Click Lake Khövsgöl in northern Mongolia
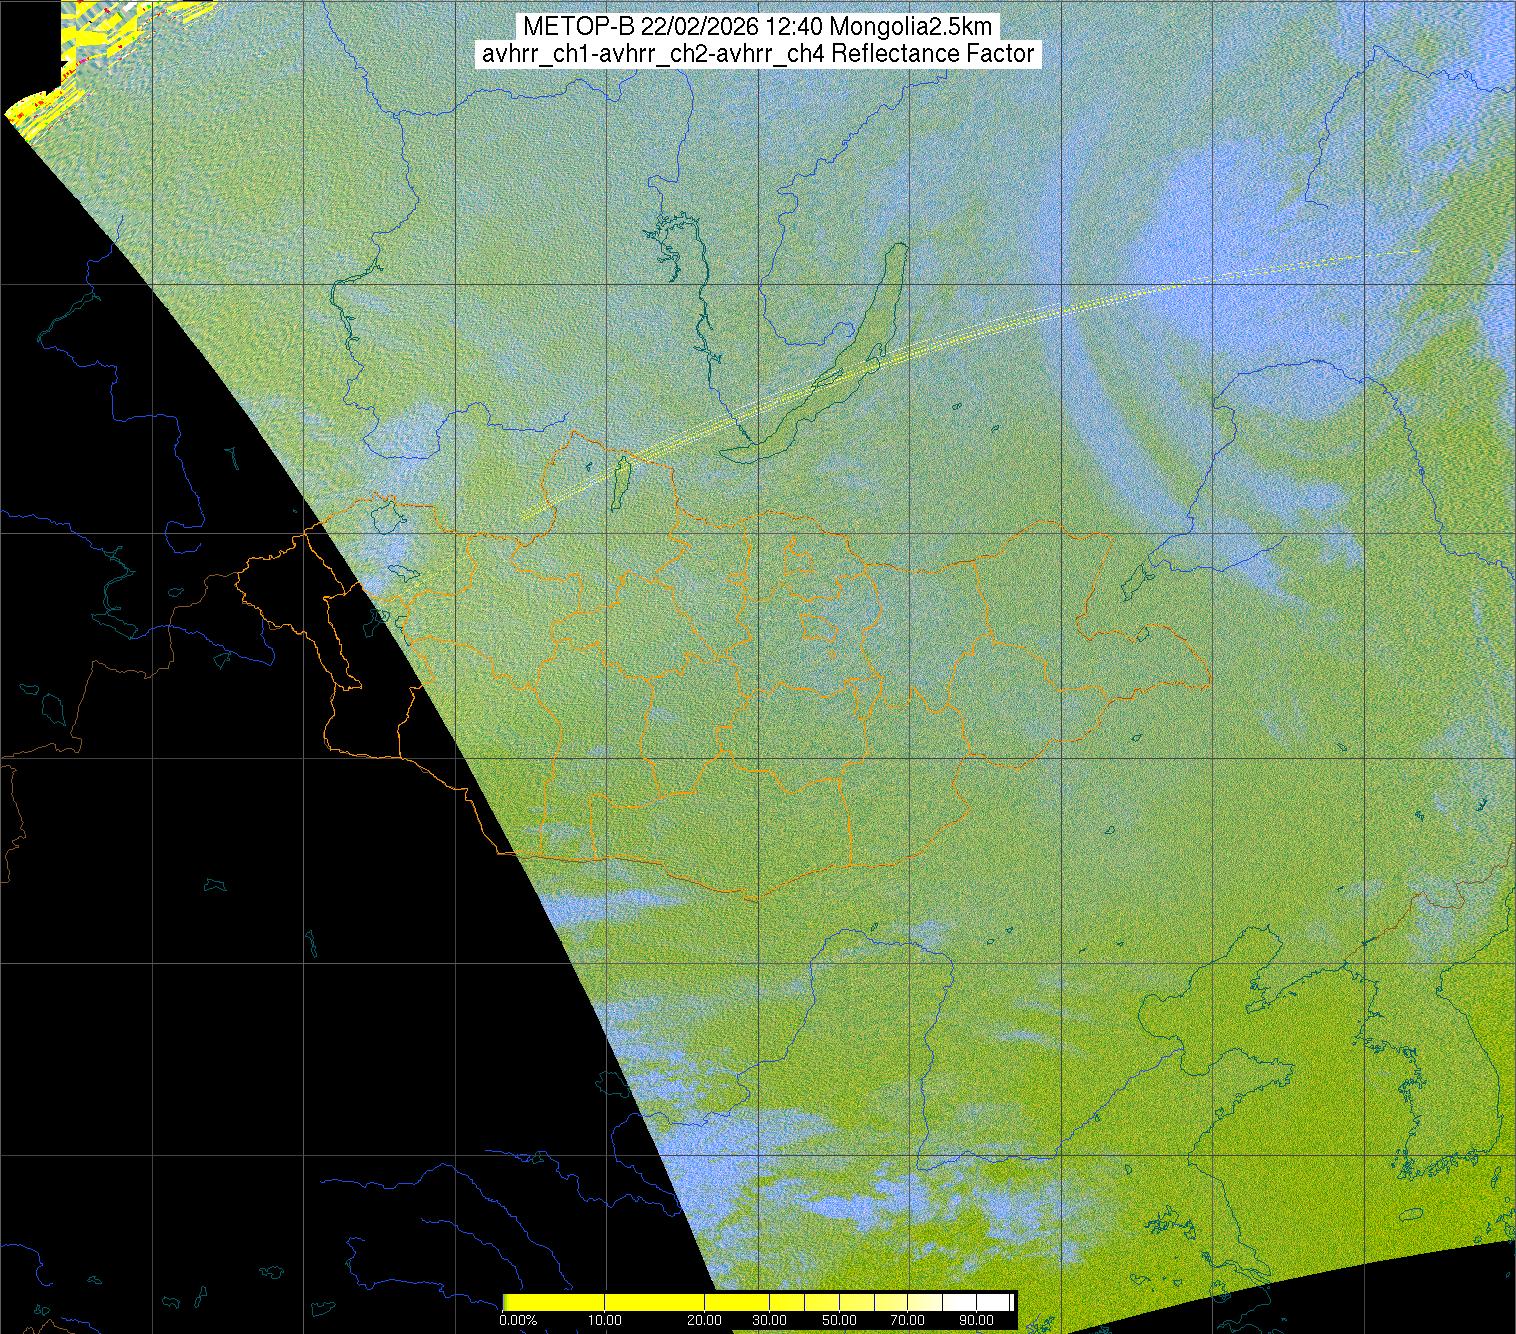 pos(621,480)
